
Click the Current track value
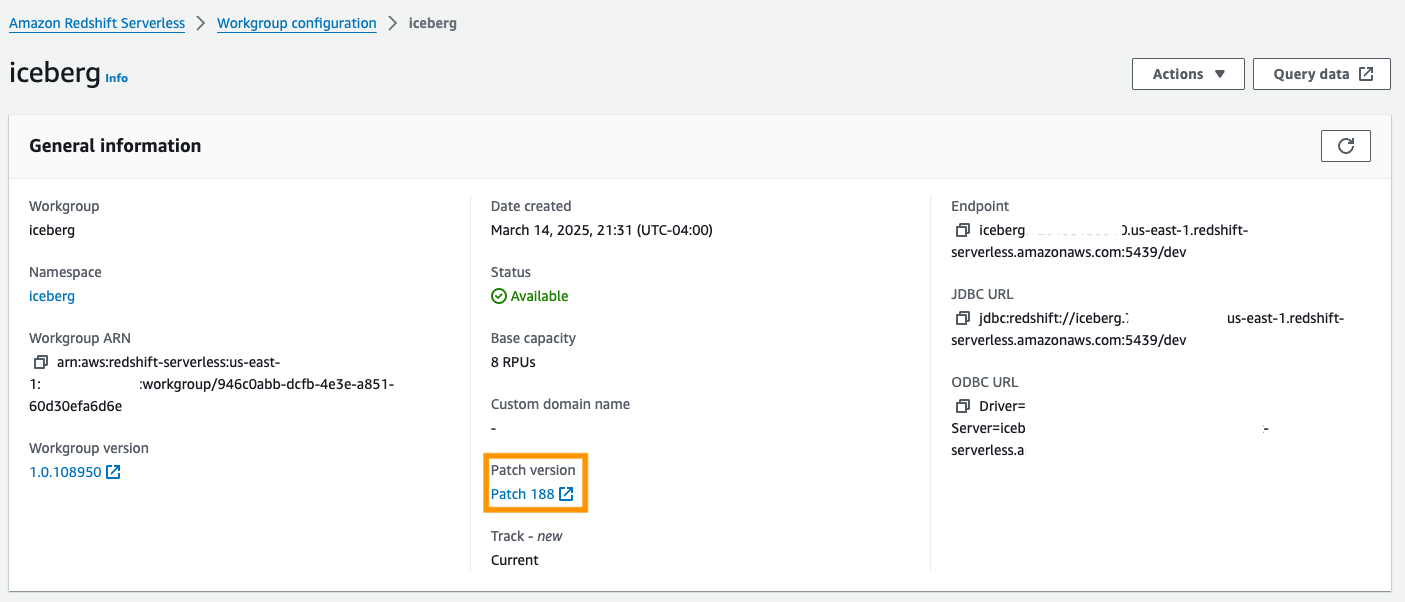515,560
